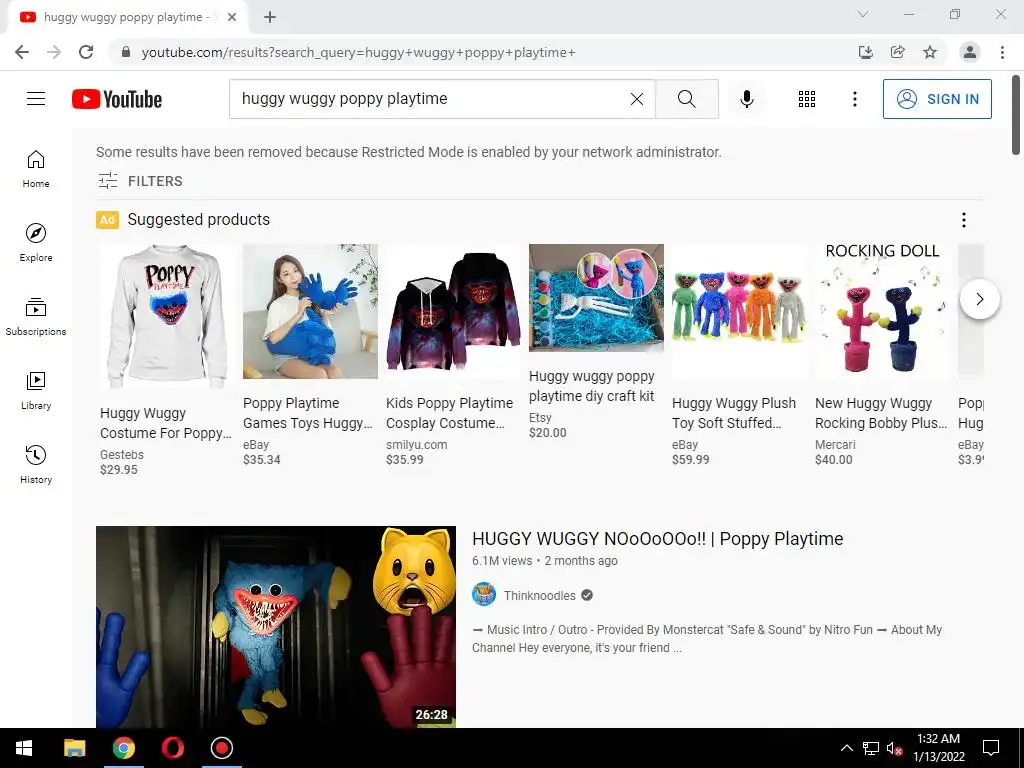The width and height of the screenshot is (1024, 768).
Task: Open History in the sidebar
Action: (36, 464)
